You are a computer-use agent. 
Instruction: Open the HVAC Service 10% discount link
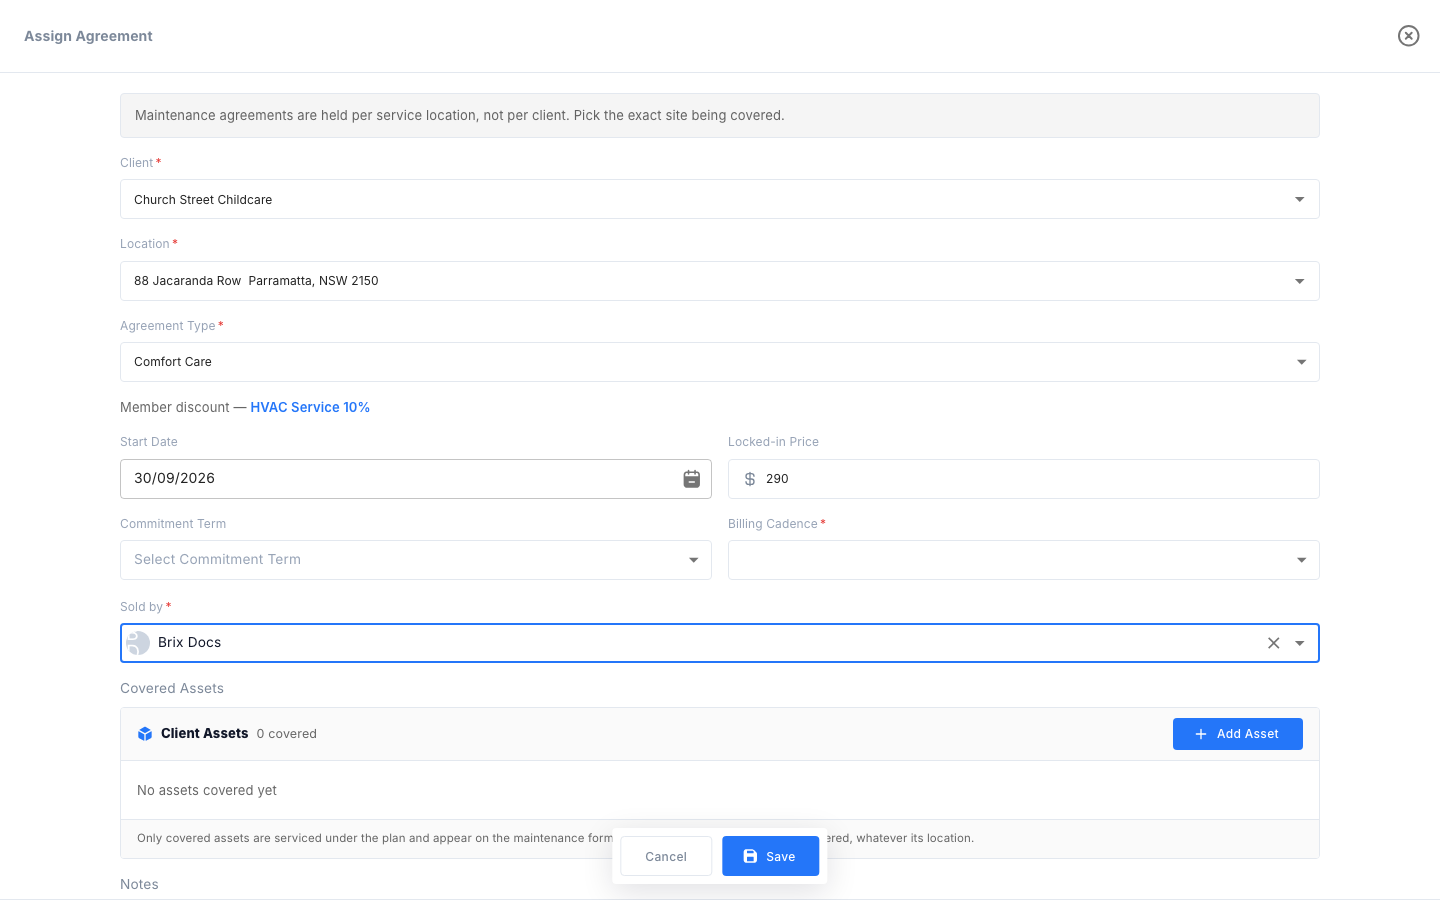click(x=310, y=407)
